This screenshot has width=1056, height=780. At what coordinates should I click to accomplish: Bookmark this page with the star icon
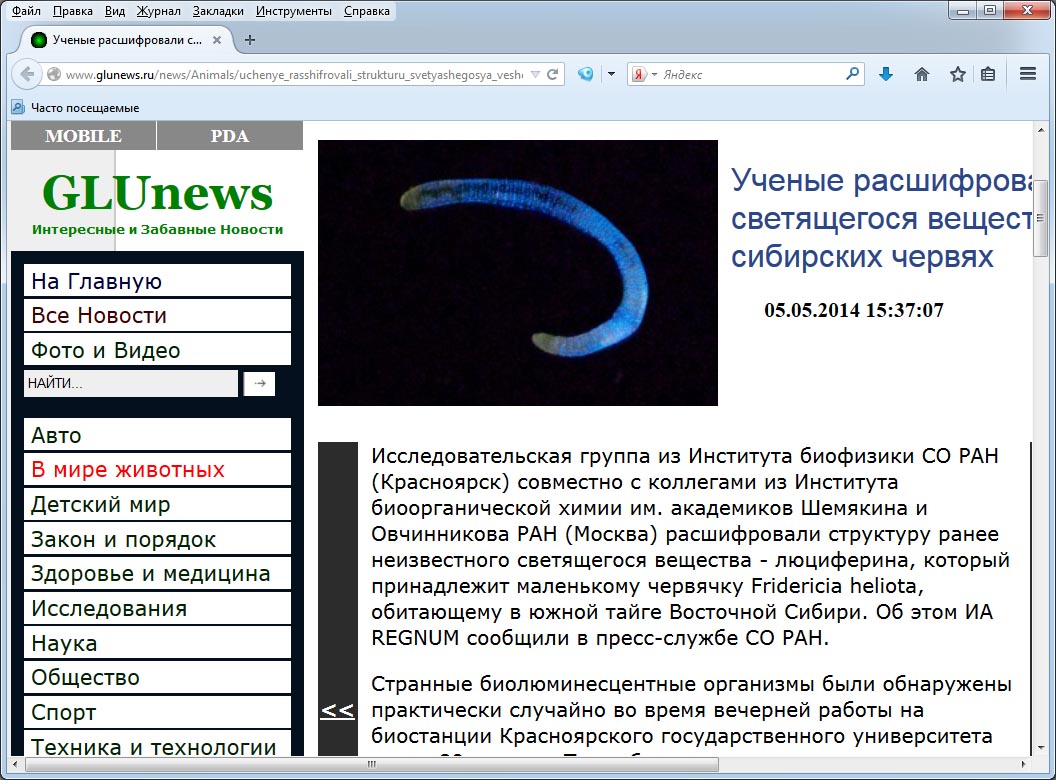click(957, 74)
